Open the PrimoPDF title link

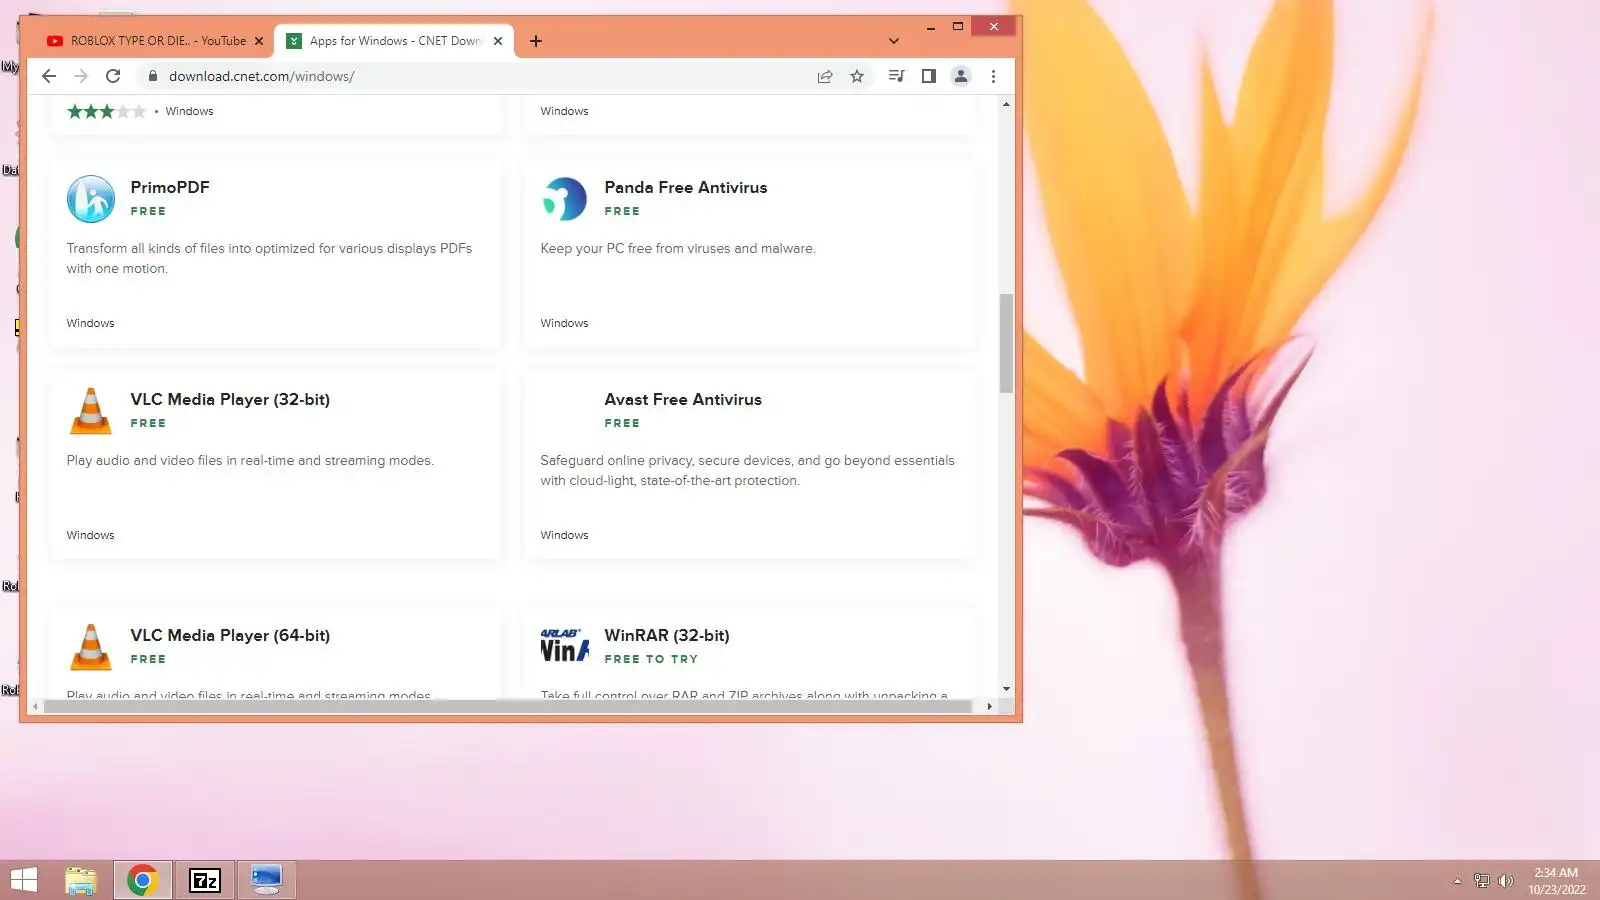click(x=170, y=187)
